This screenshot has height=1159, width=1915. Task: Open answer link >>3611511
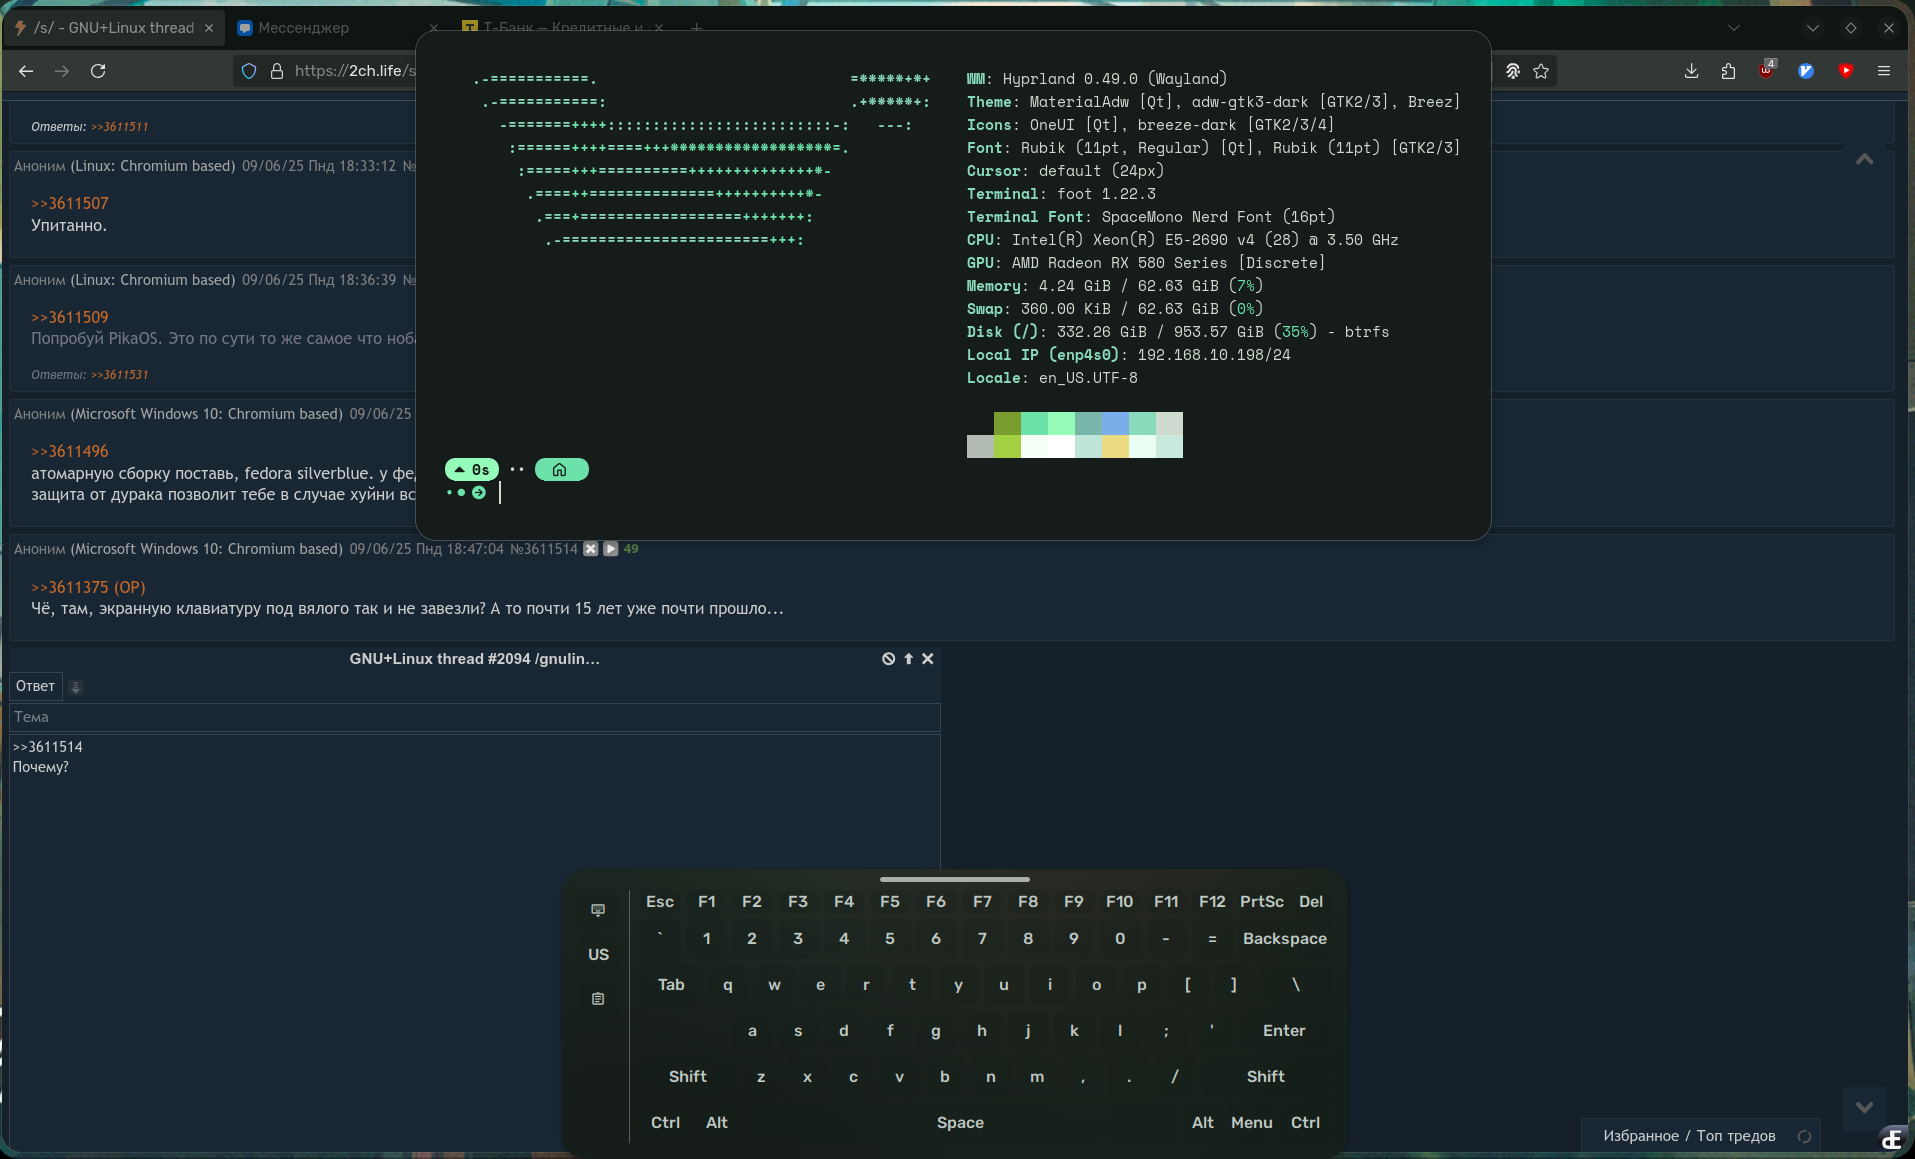[x=119, y=127]
